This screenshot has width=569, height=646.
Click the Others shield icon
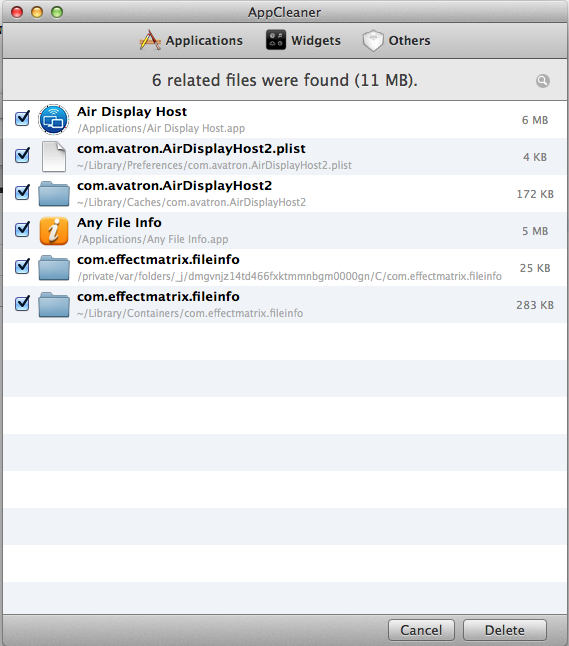point(373,40)
